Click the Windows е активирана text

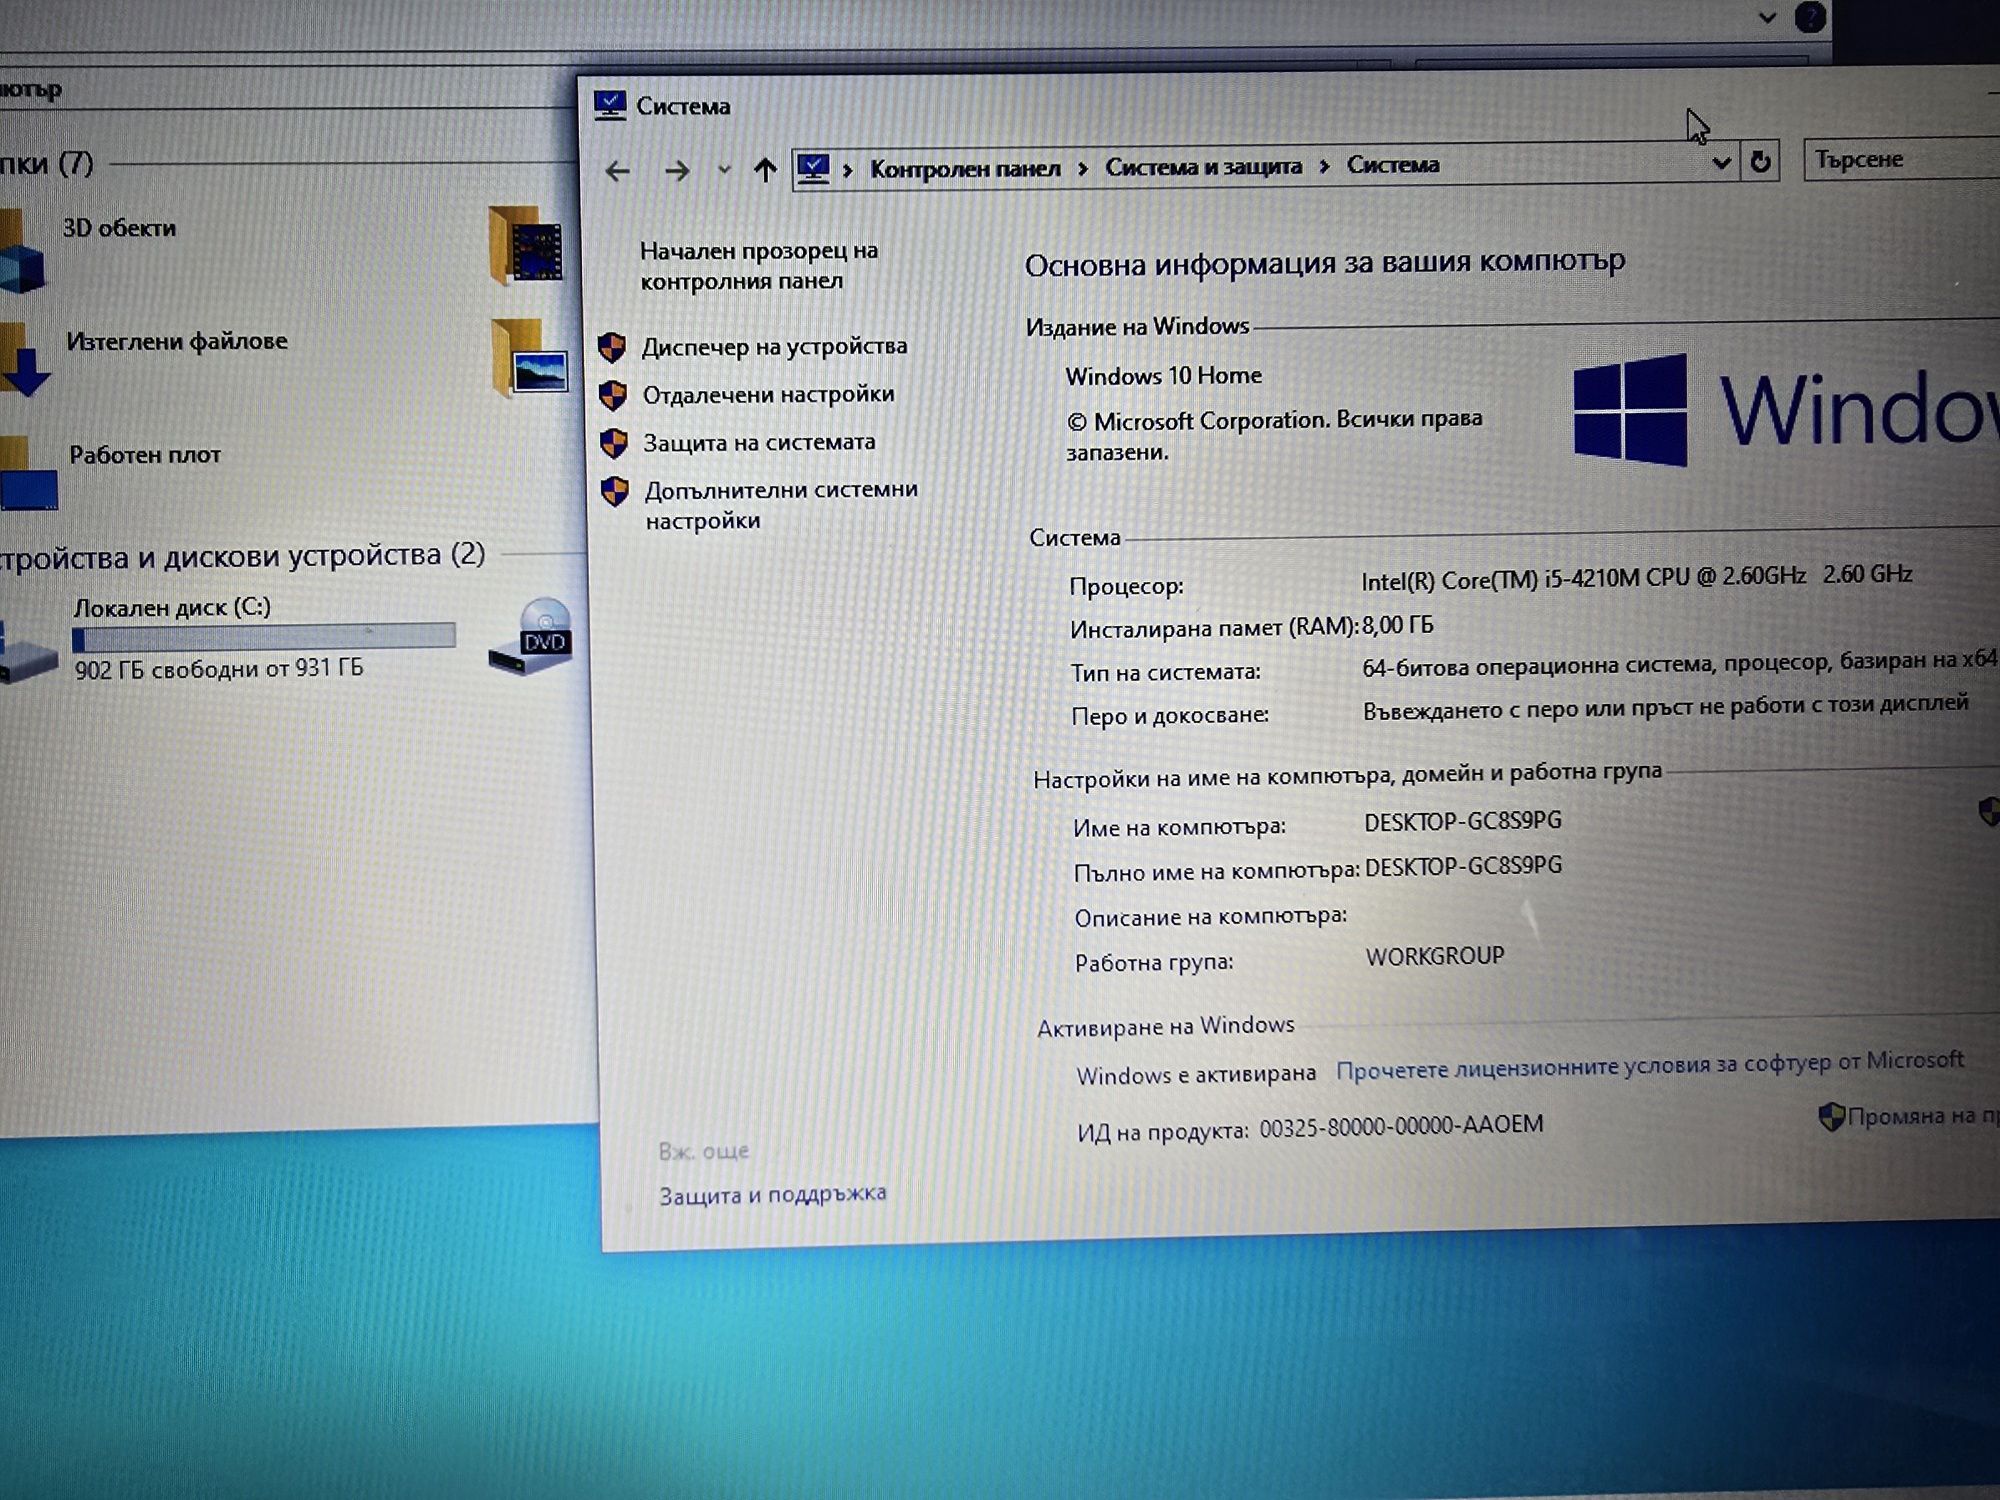(x=1196, y=1075)
